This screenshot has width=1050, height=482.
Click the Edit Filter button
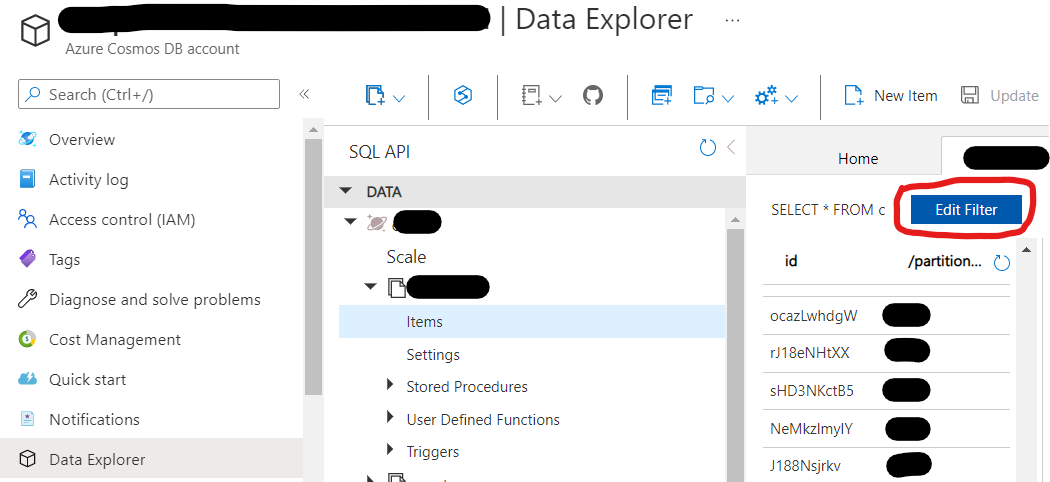(966, 209)
